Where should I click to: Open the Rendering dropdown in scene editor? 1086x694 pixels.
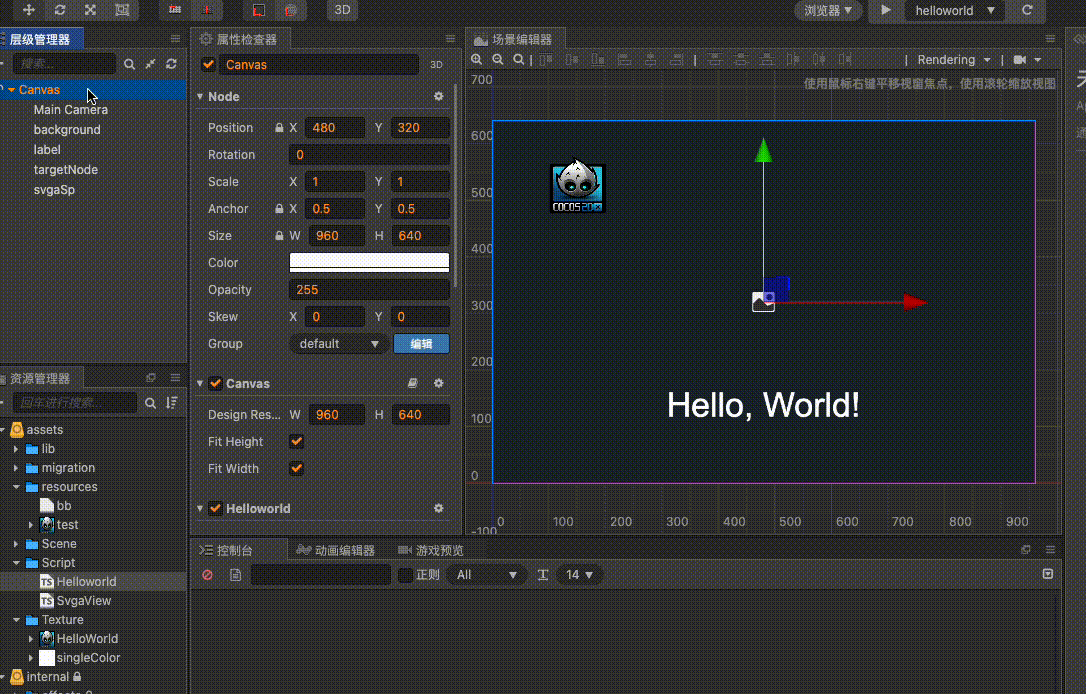pyautogui.click(x=954, y=60)
